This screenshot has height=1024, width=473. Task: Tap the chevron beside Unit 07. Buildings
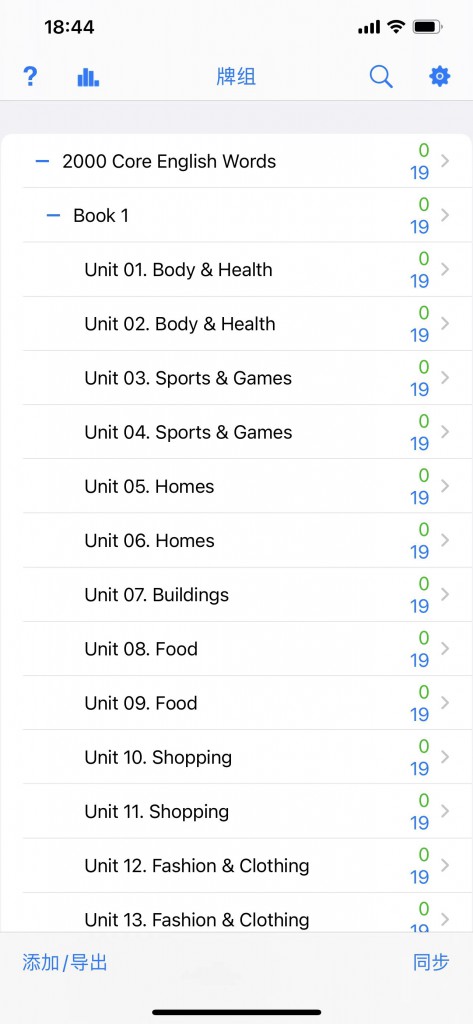pyautogui.click(x=446, y=594)
